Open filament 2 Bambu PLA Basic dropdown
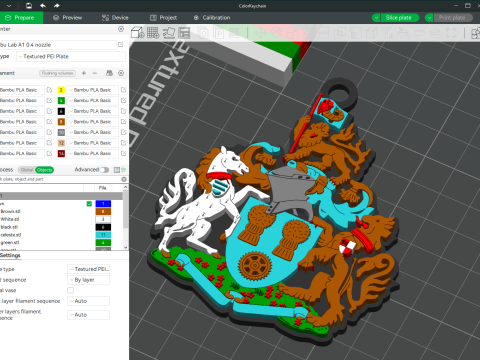Image resolution: width=480 pixels, height=360 pixels. click(92, 90)
